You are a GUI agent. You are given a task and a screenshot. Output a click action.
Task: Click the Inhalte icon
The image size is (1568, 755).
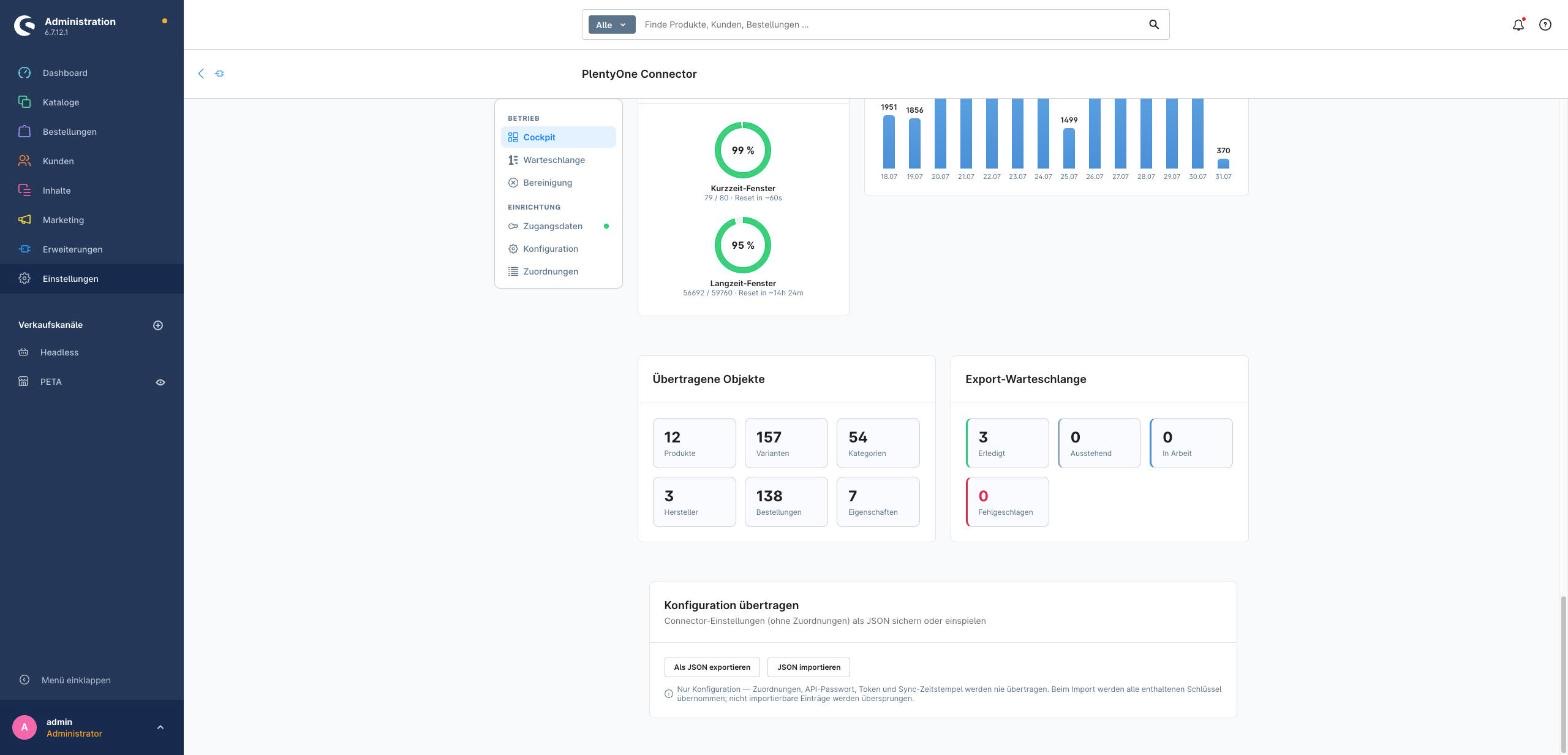25,190
